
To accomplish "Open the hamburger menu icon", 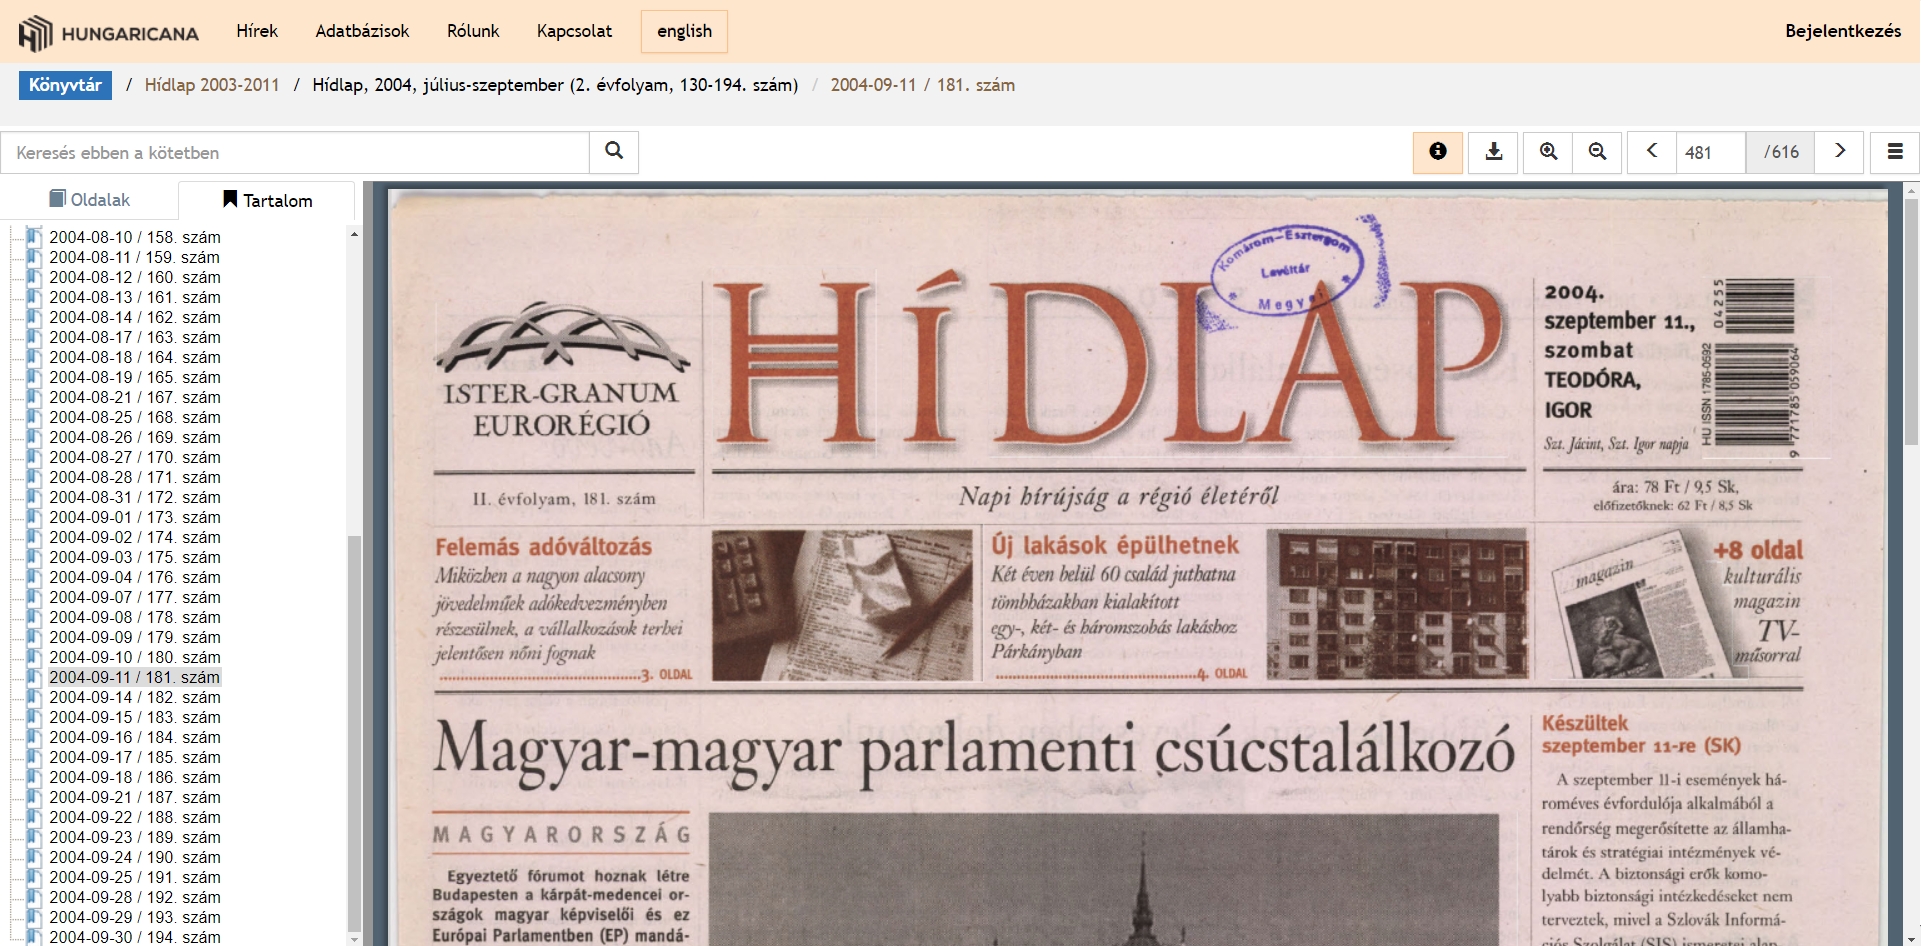I will (1895, 152).
